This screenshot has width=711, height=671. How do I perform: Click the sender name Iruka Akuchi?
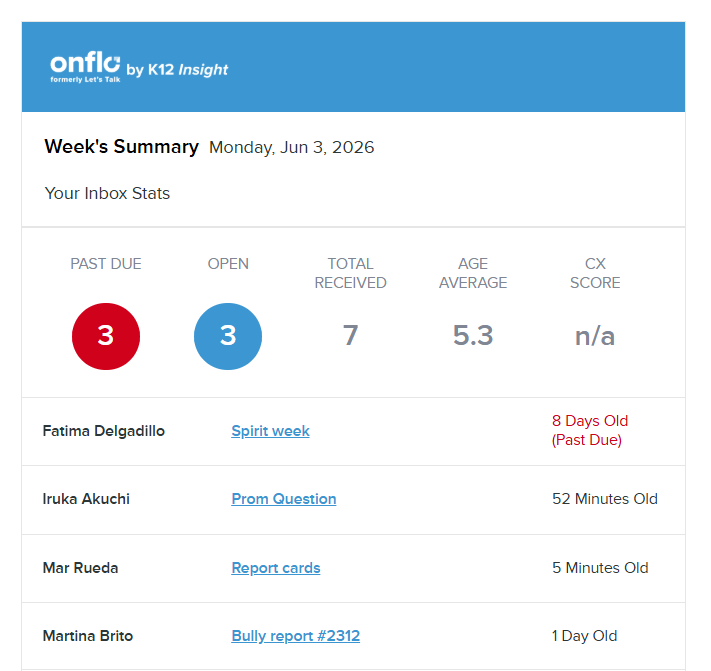pyautogui.click(x=86, y=499)
